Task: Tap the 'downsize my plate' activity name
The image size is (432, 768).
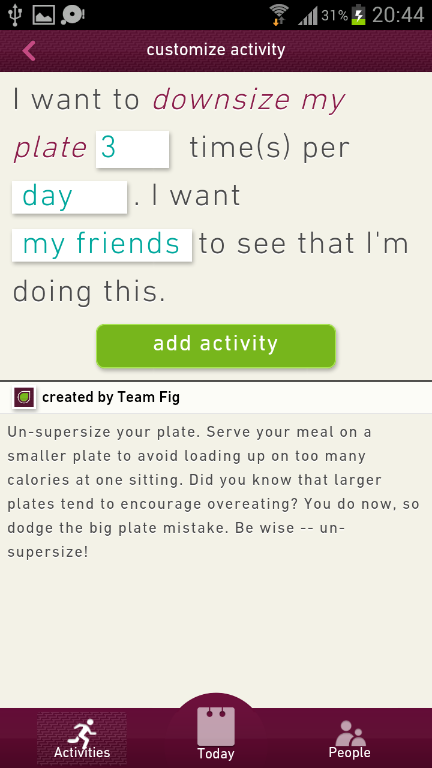Action: [x=179, y=124]
